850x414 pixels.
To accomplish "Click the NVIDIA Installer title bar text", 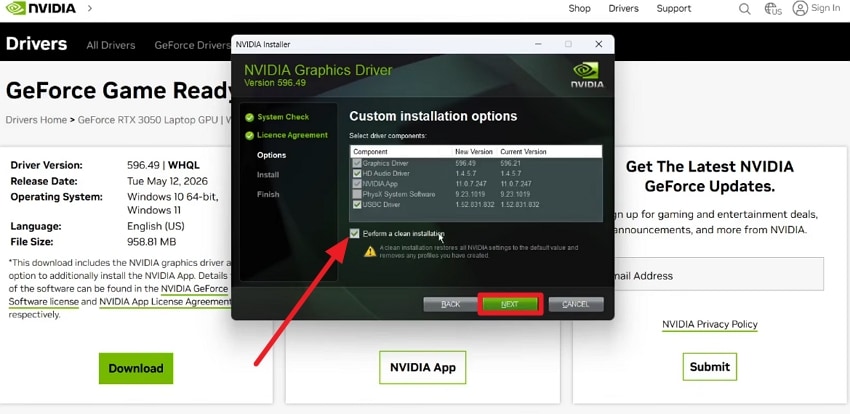I will [263, 44].
